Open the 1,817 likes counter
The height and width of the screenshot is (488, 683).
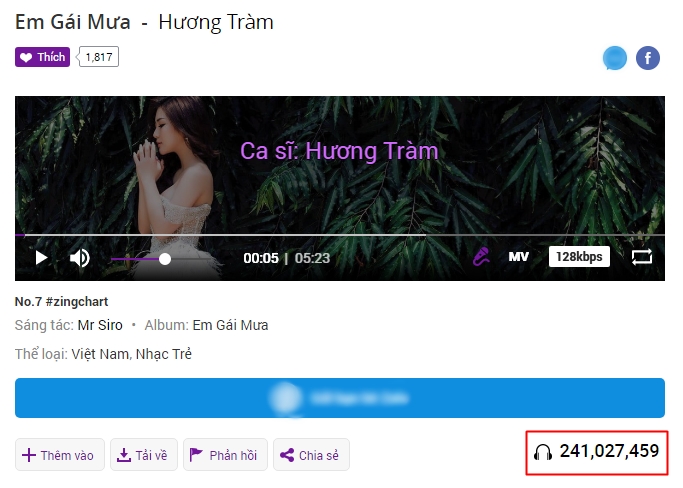pyautogui.click(x=98, y=57)
